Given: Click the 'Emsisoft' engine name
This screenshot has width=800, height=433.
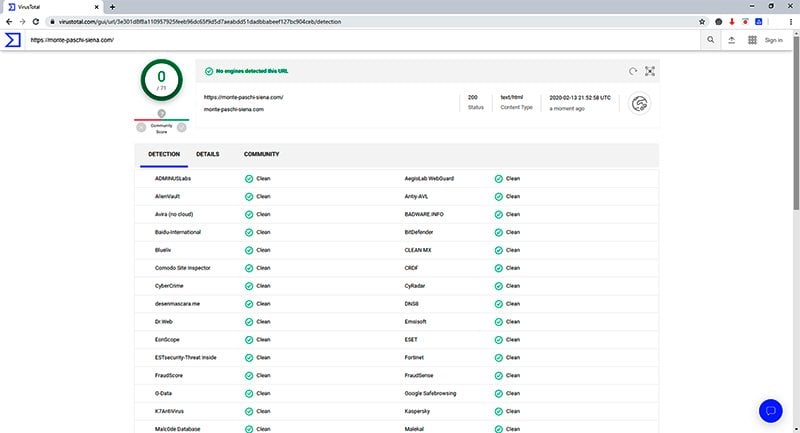Looking at the screenshot, I should (415, 322).
